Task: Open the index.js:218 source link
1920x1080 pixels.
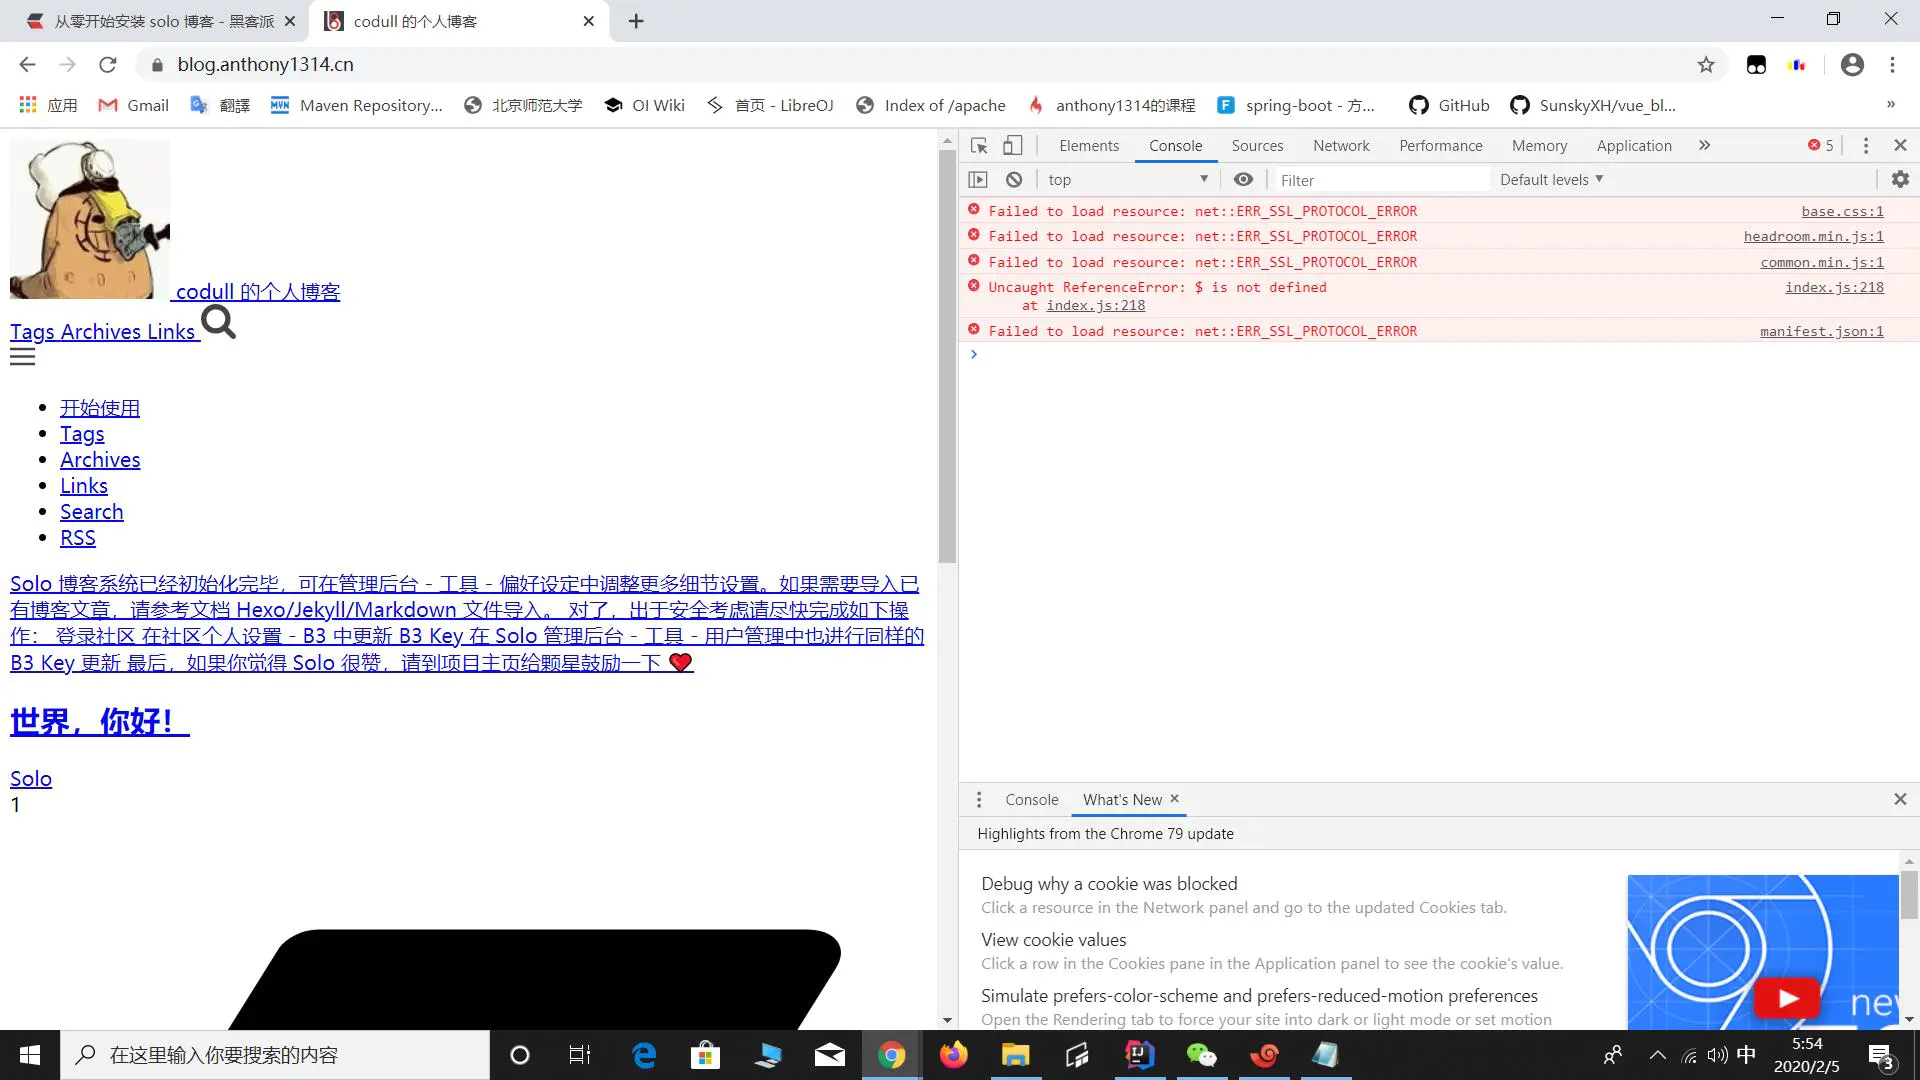Action: tap(1834, 288)
